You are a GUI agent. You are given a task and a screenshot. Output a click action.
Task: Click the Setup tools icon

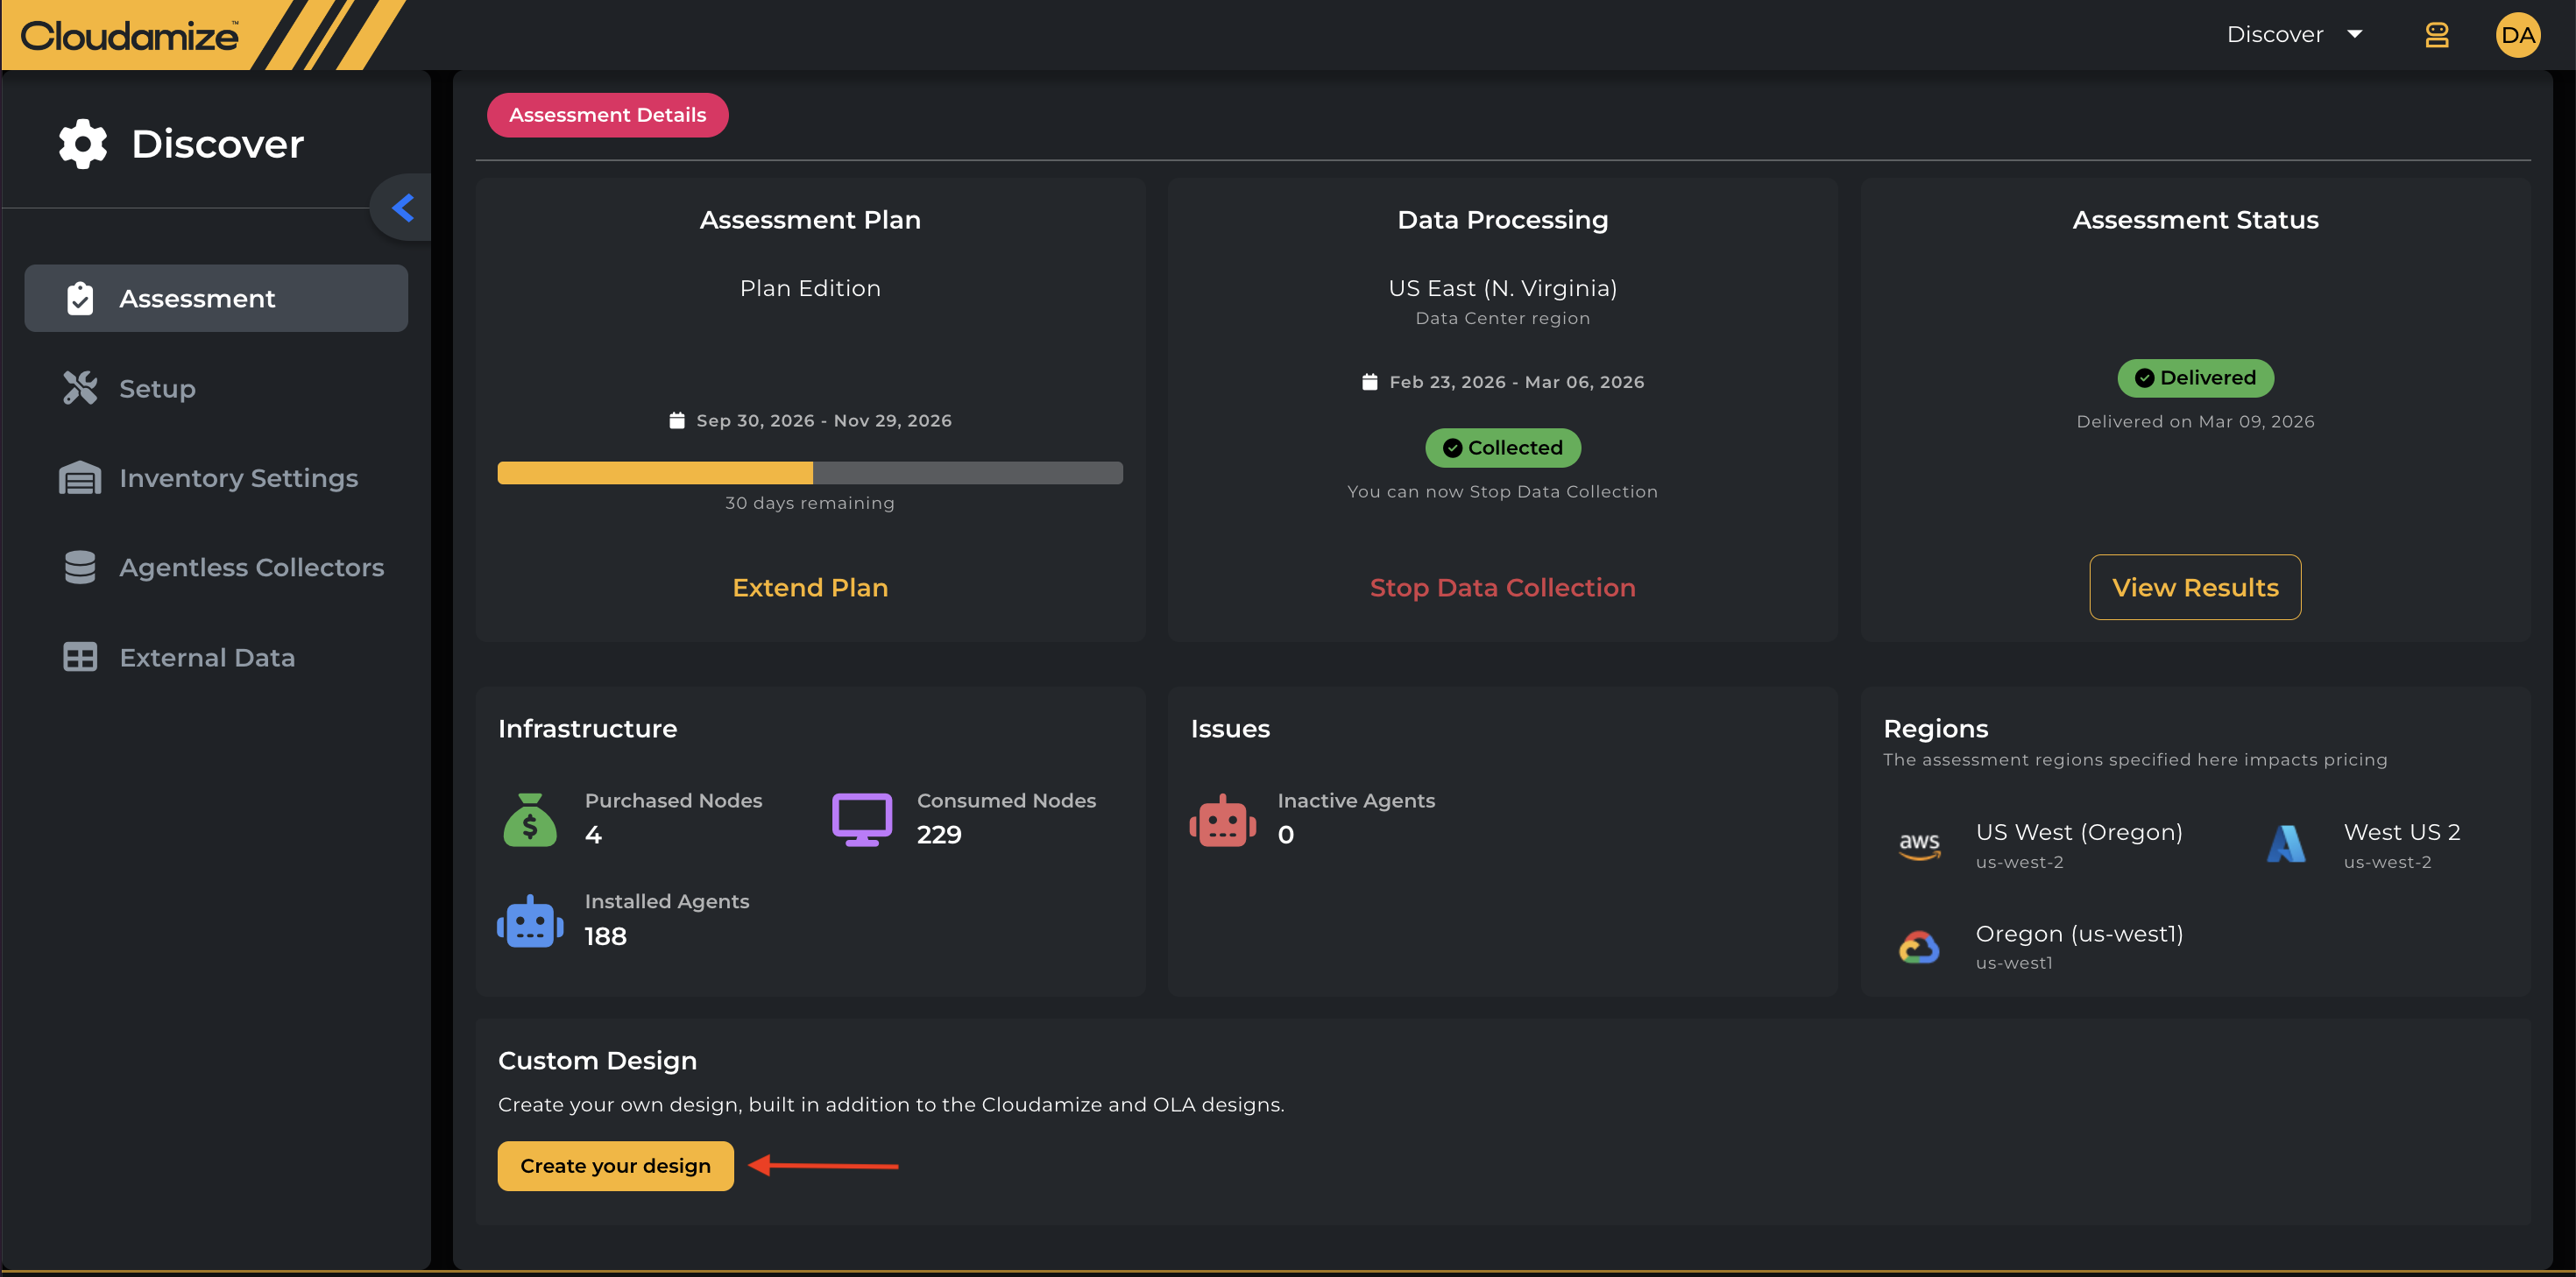(x=80, y=388)
